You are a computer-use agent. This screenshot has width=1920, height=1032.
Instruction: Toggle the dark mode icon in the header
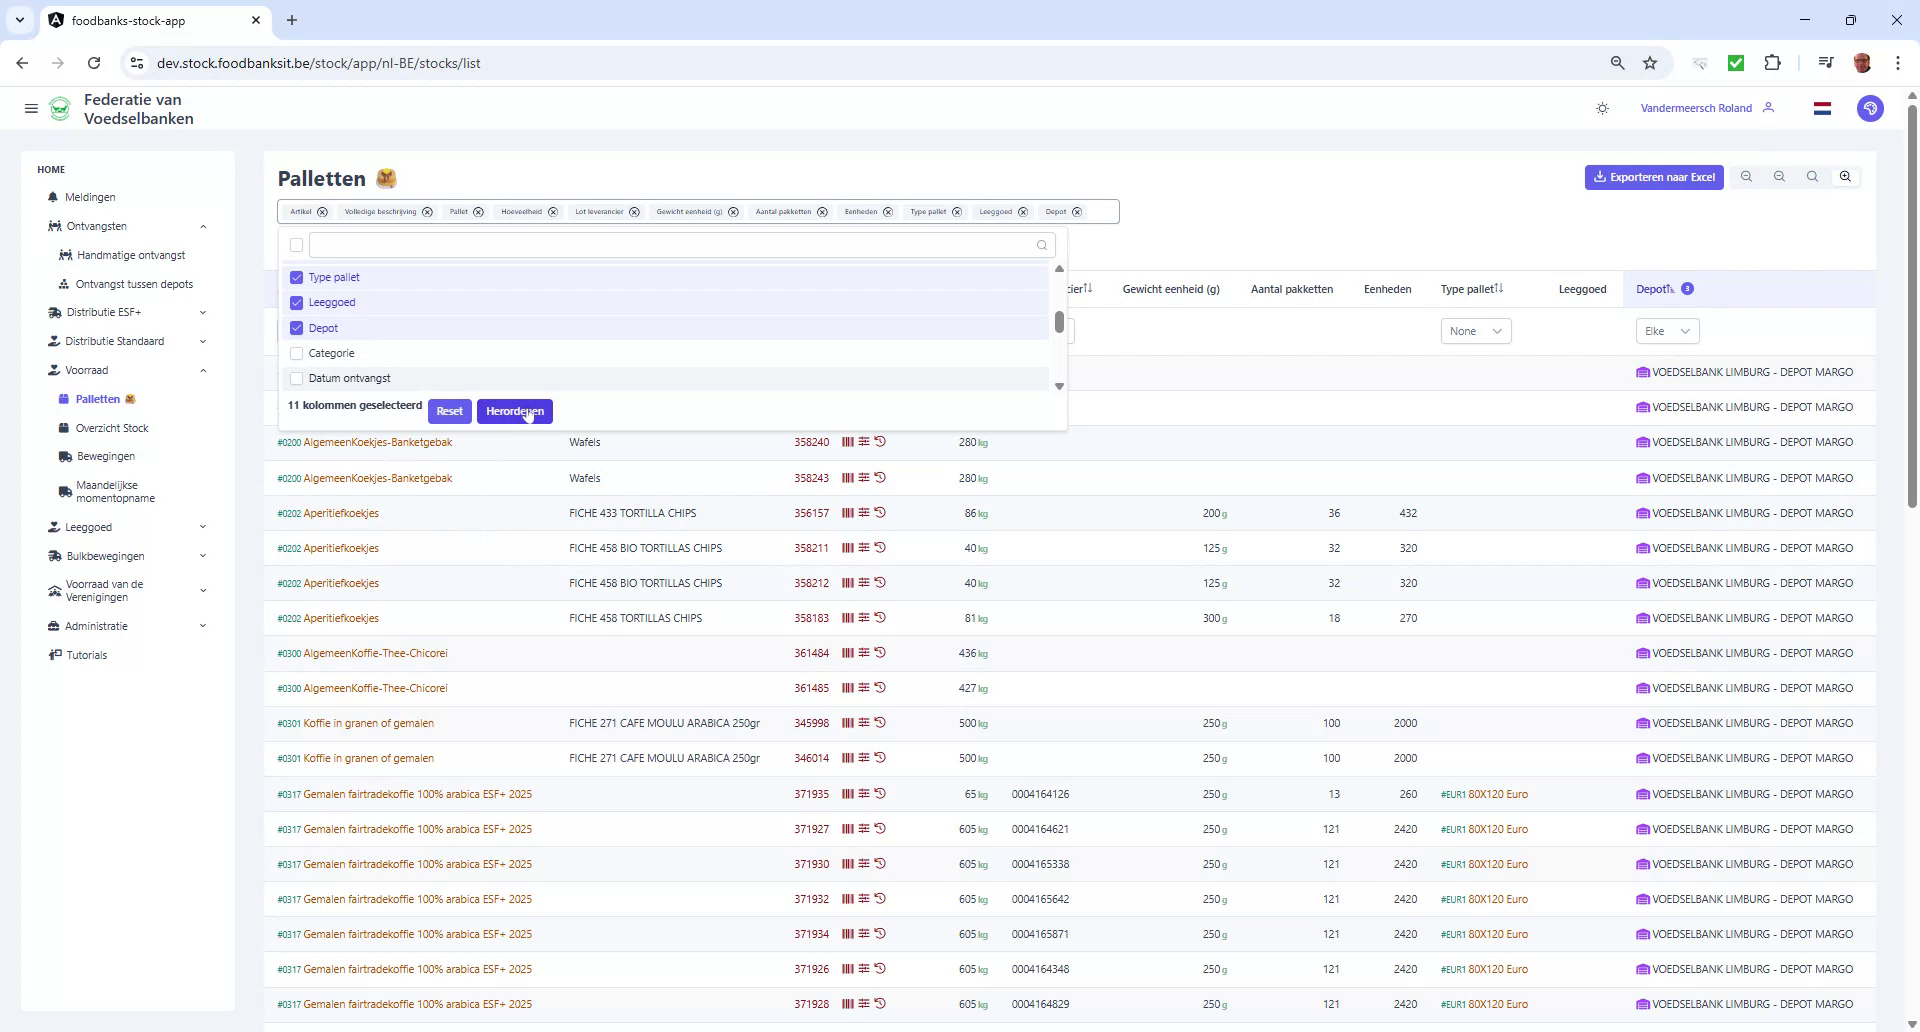point(1602,108)
